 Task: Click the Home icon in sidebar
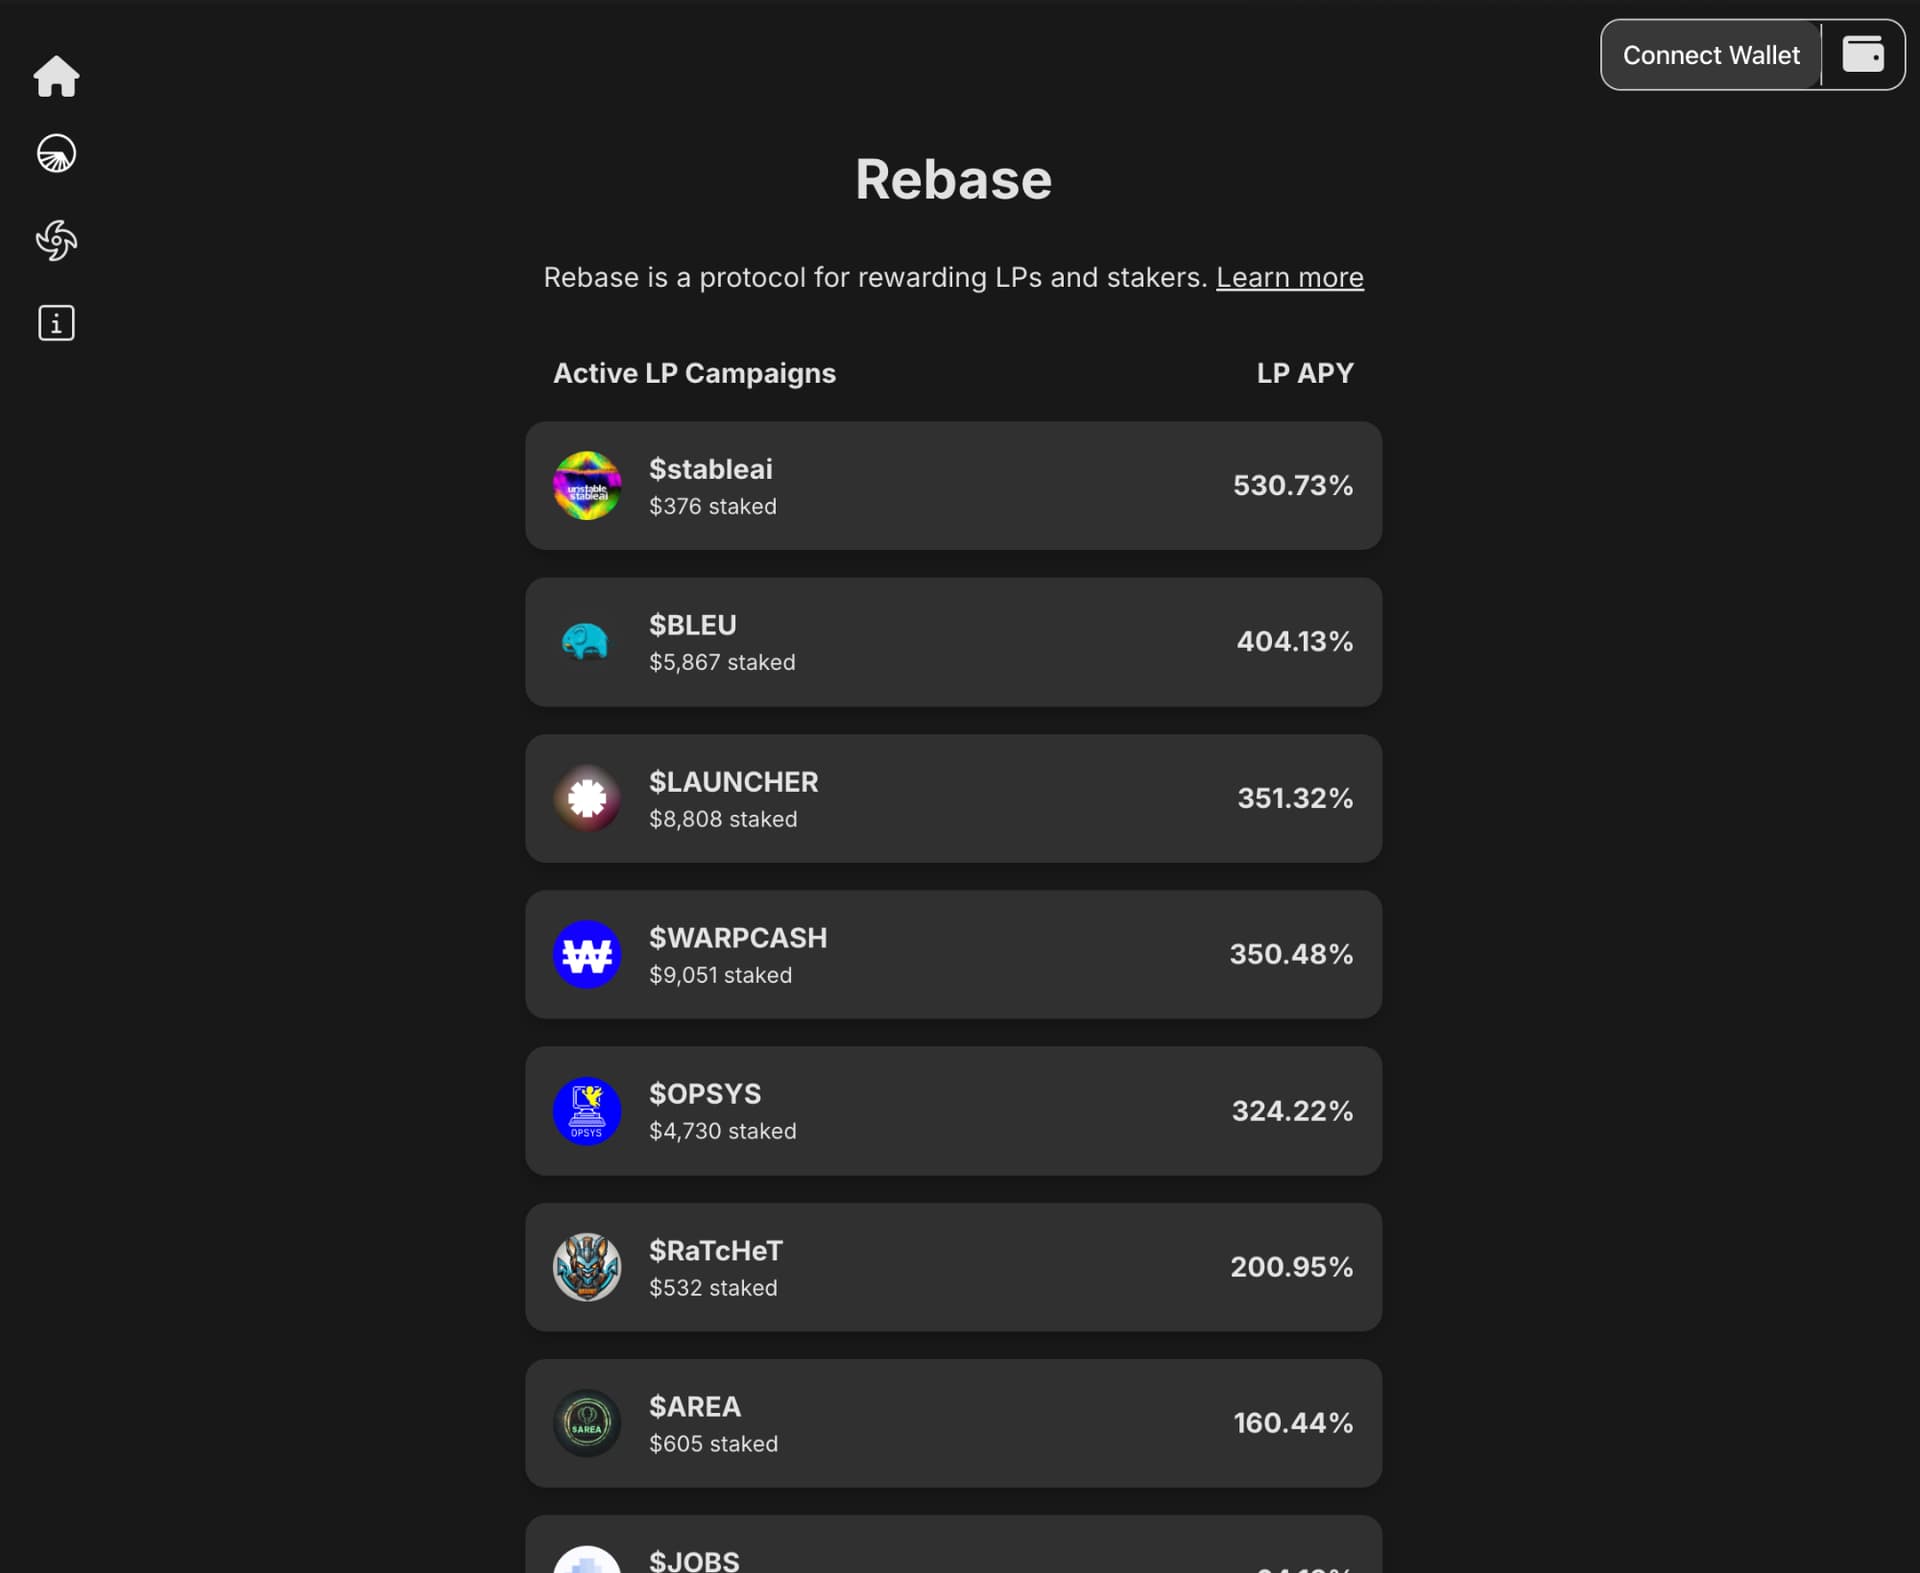pyautogui.click(x=56, y=76)
